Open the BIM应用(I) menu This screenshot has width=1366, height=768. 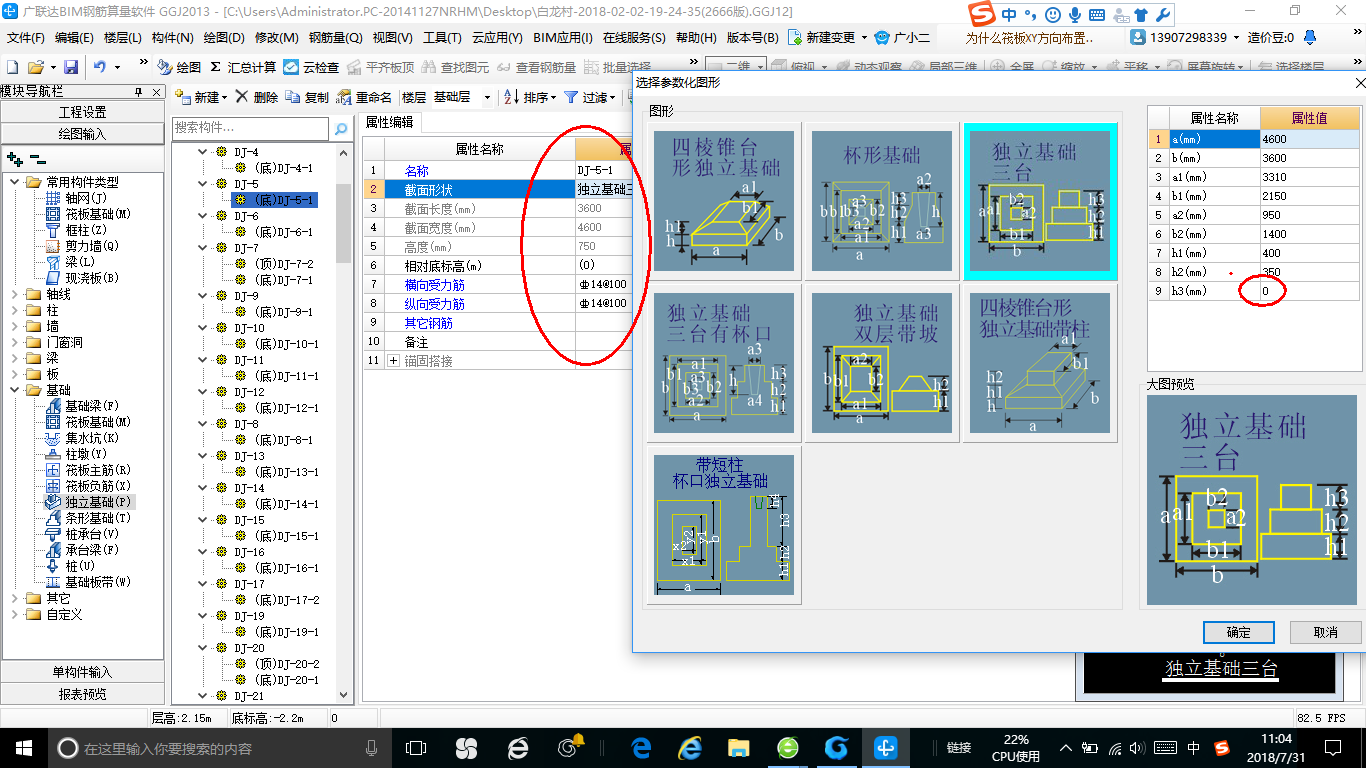point(563,37)
